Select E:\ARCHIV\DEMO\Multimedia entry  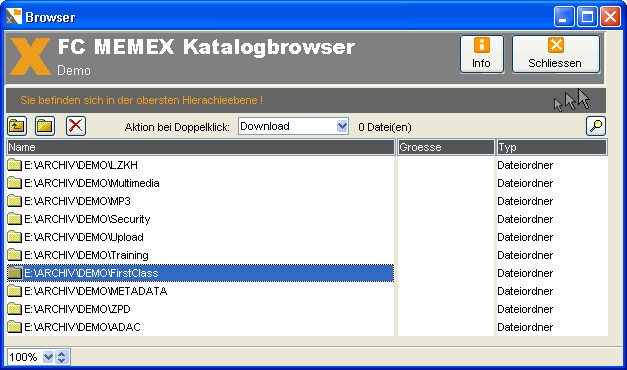click(x=92, y=183)
